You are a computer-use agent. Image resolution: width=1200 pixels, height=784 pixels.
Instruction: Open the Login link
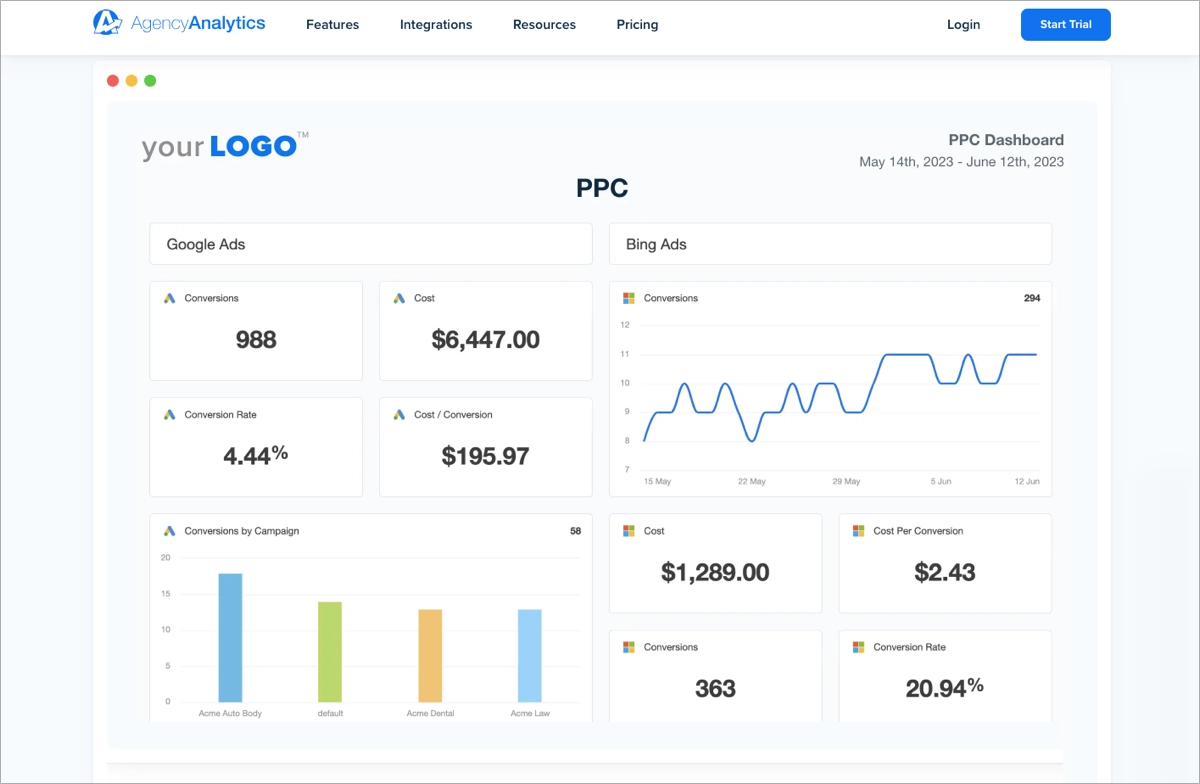click(x=963, y=24)
